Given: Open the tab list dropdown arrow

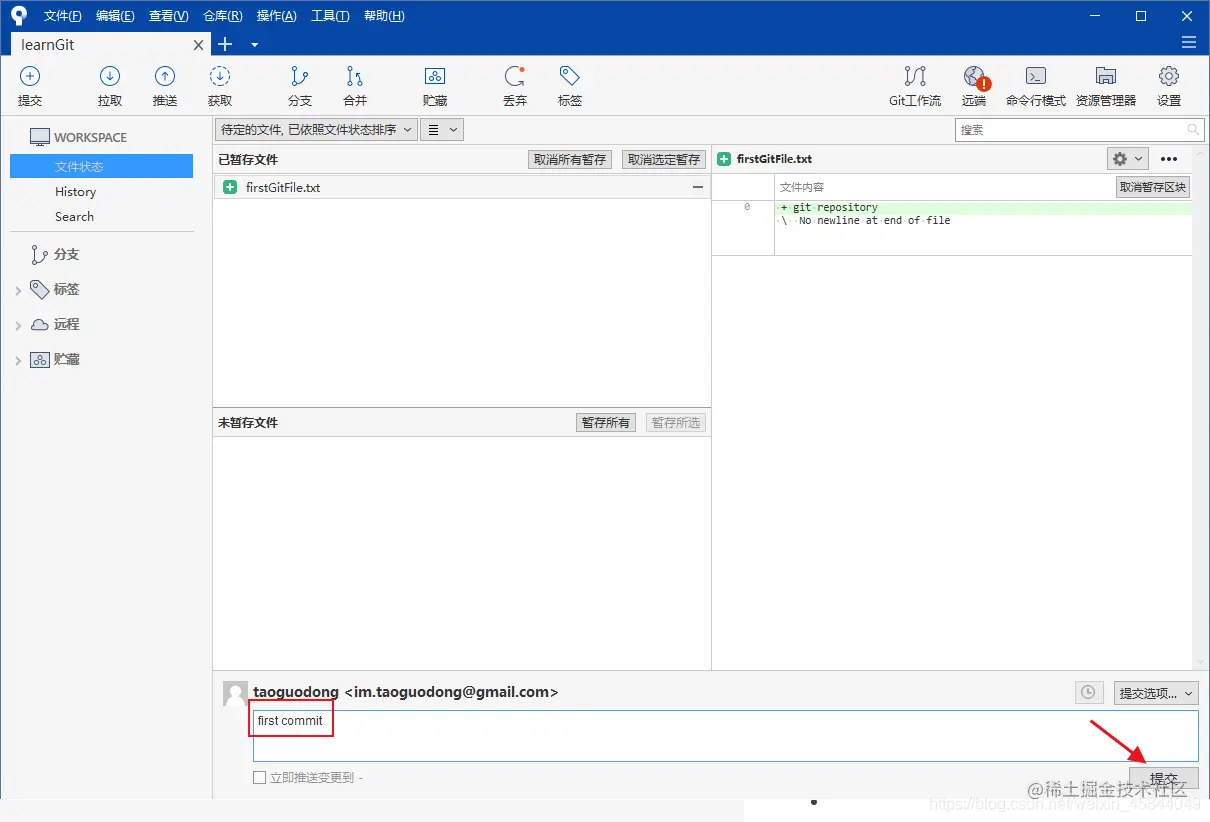Looking at the screenshot, I should (x=254, y=45).
